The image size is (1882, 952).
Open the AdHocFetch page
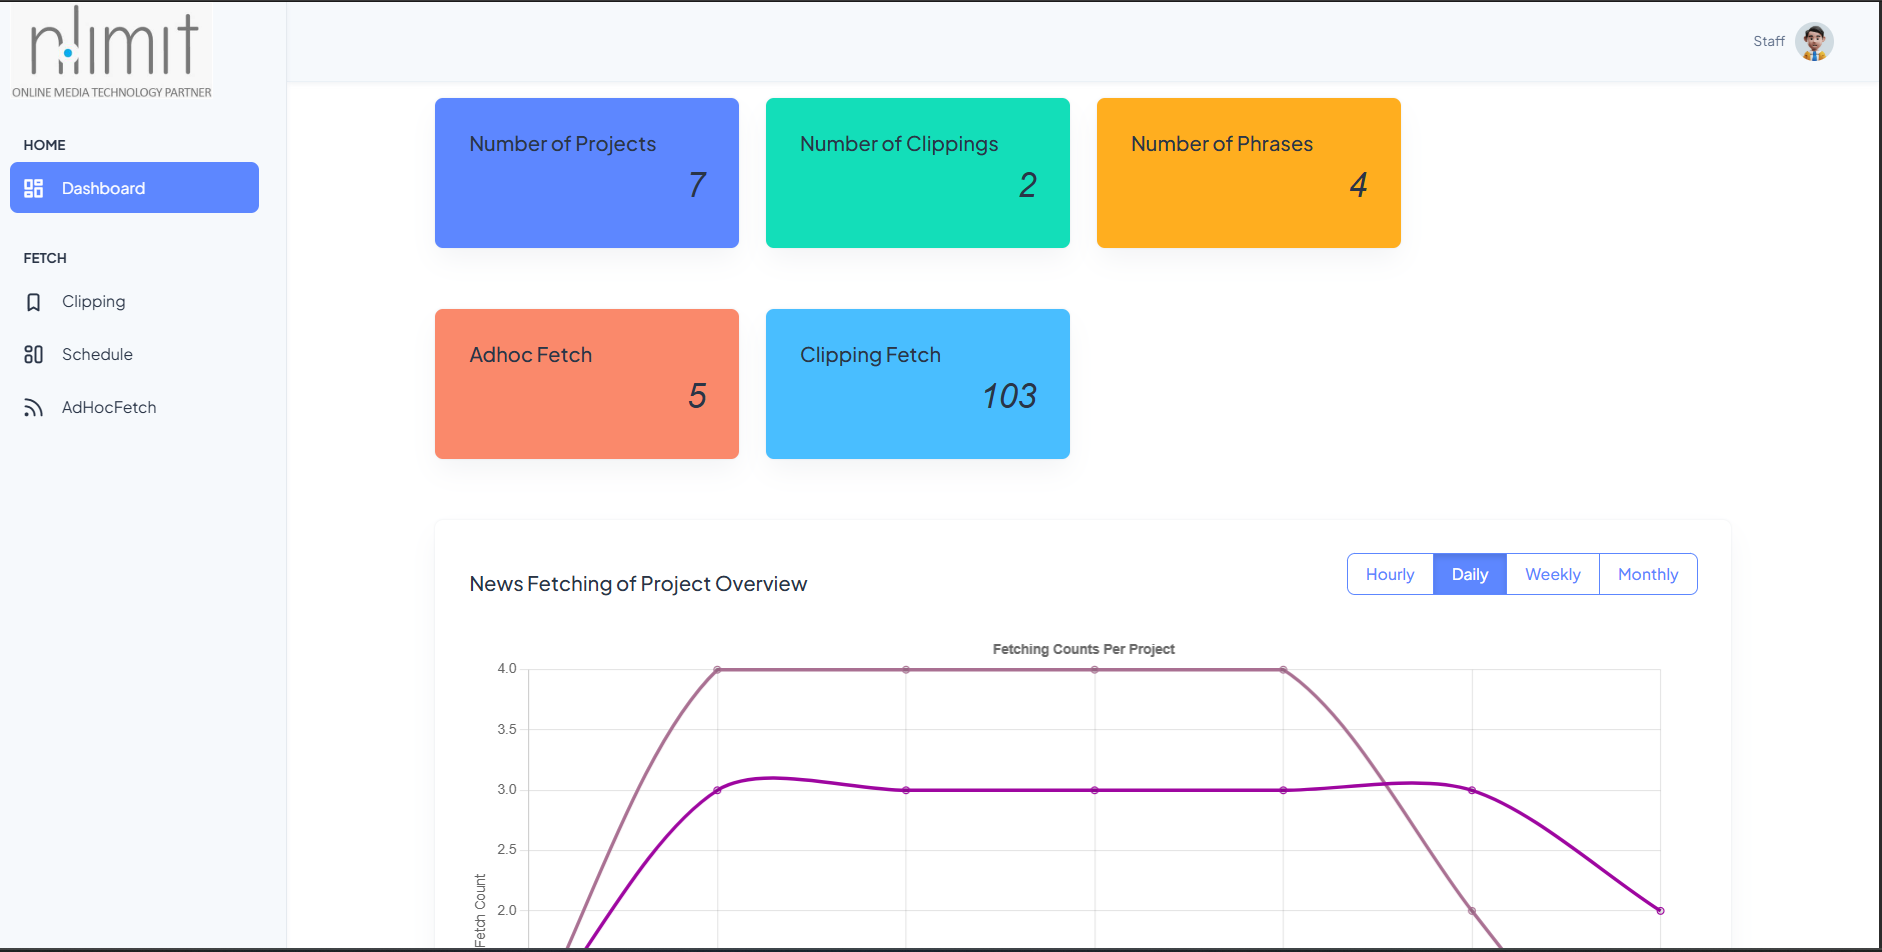click(109, 408)
